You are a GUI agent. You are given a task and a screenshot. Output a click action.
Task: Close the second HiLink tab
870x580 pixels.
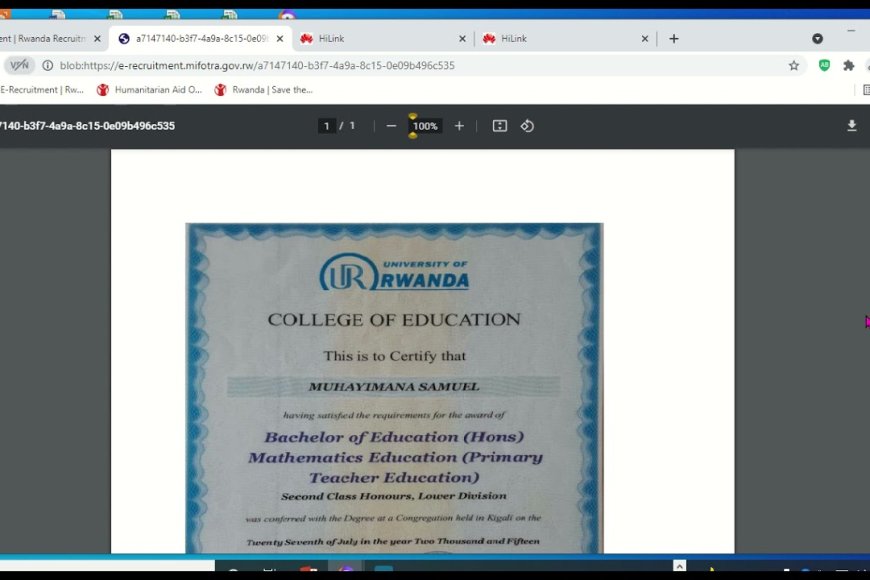[645, 38]
